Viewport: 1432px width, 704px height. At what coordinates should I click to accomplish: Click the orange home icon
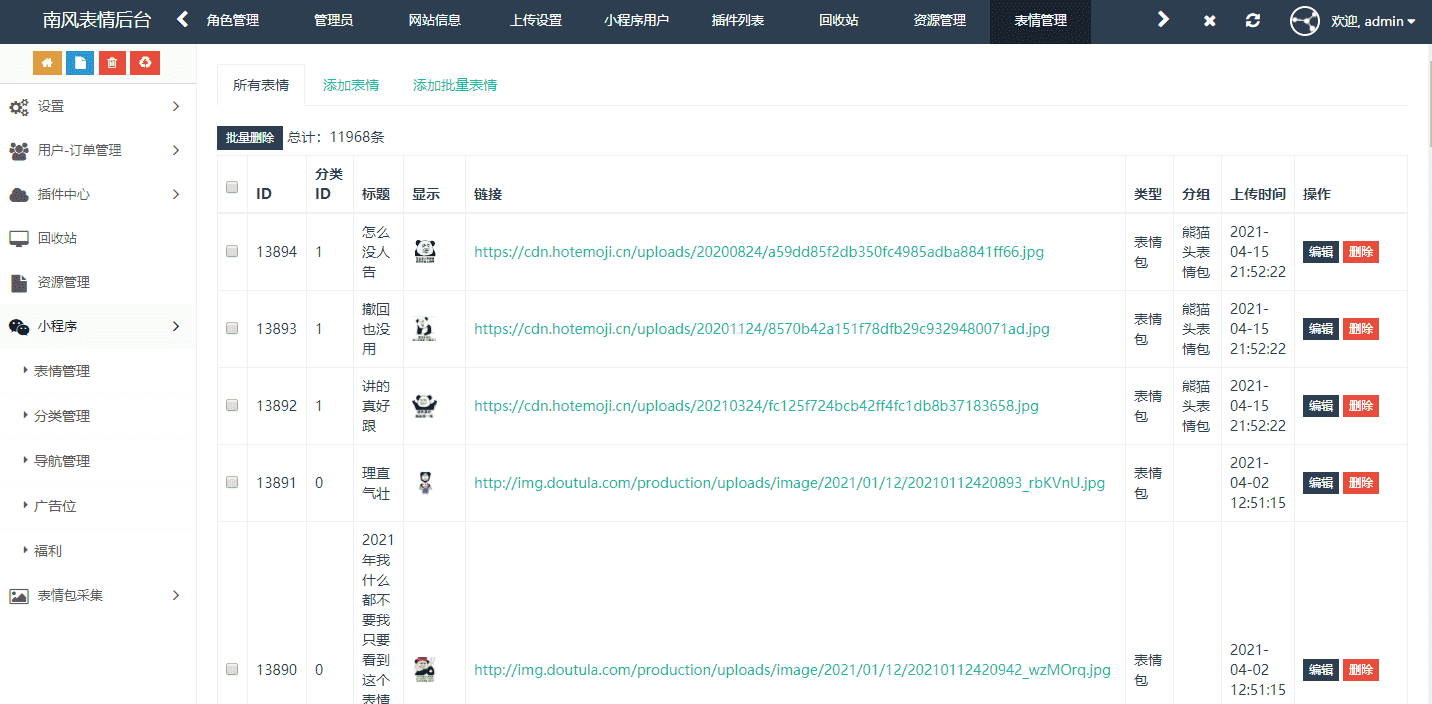click(x=47, y=62)
